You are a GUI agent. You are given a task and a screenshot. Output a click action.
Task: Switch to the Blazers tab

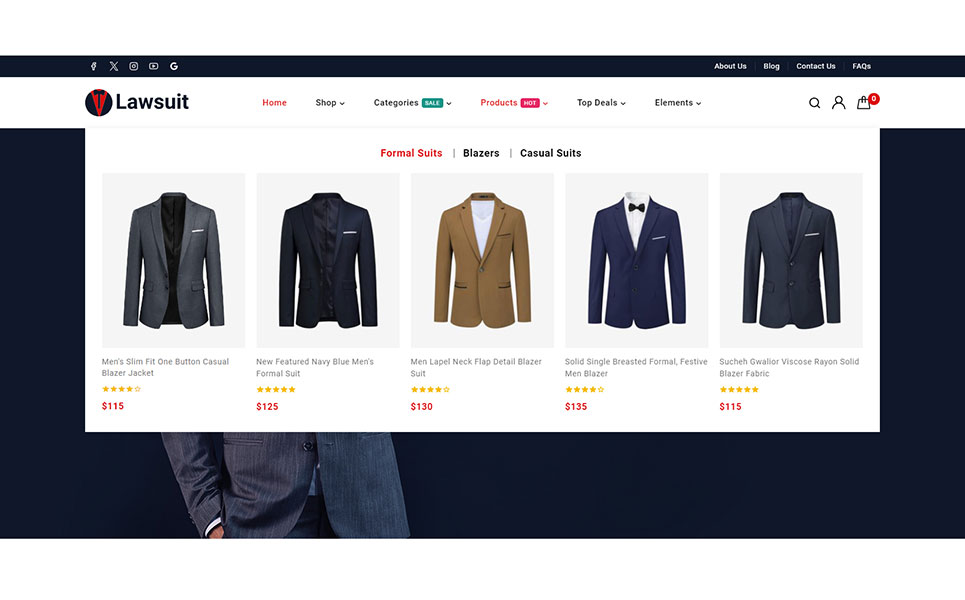point(481,153)
